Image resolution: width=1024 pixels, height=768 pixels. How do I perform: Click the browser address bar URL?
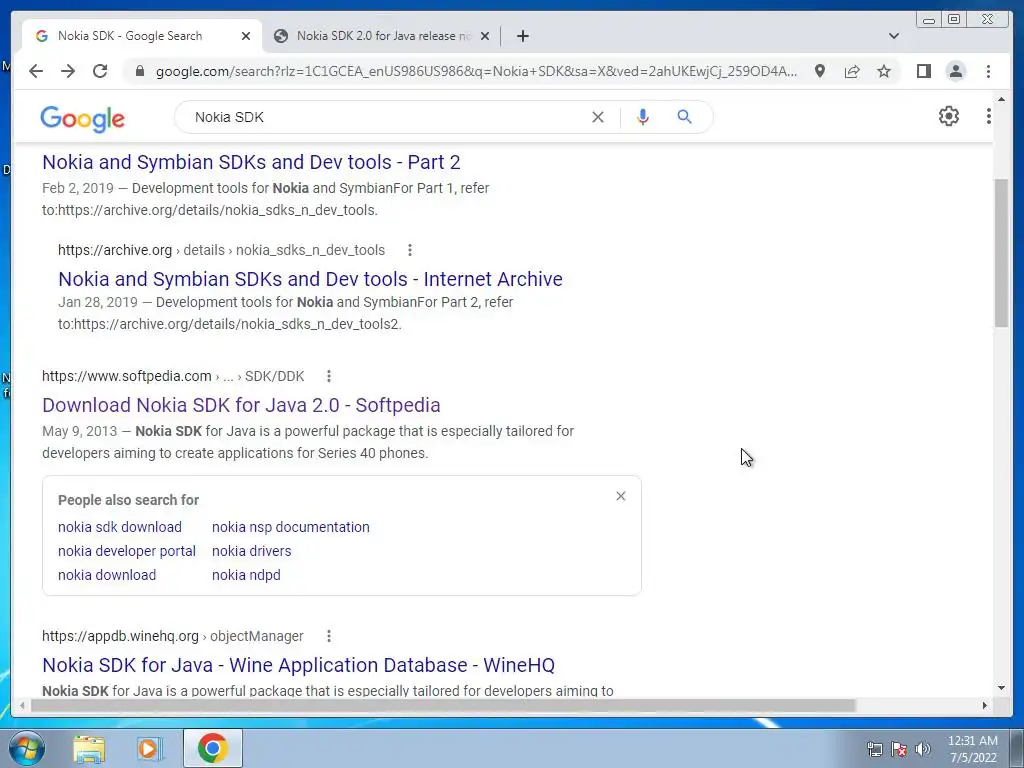475,71
